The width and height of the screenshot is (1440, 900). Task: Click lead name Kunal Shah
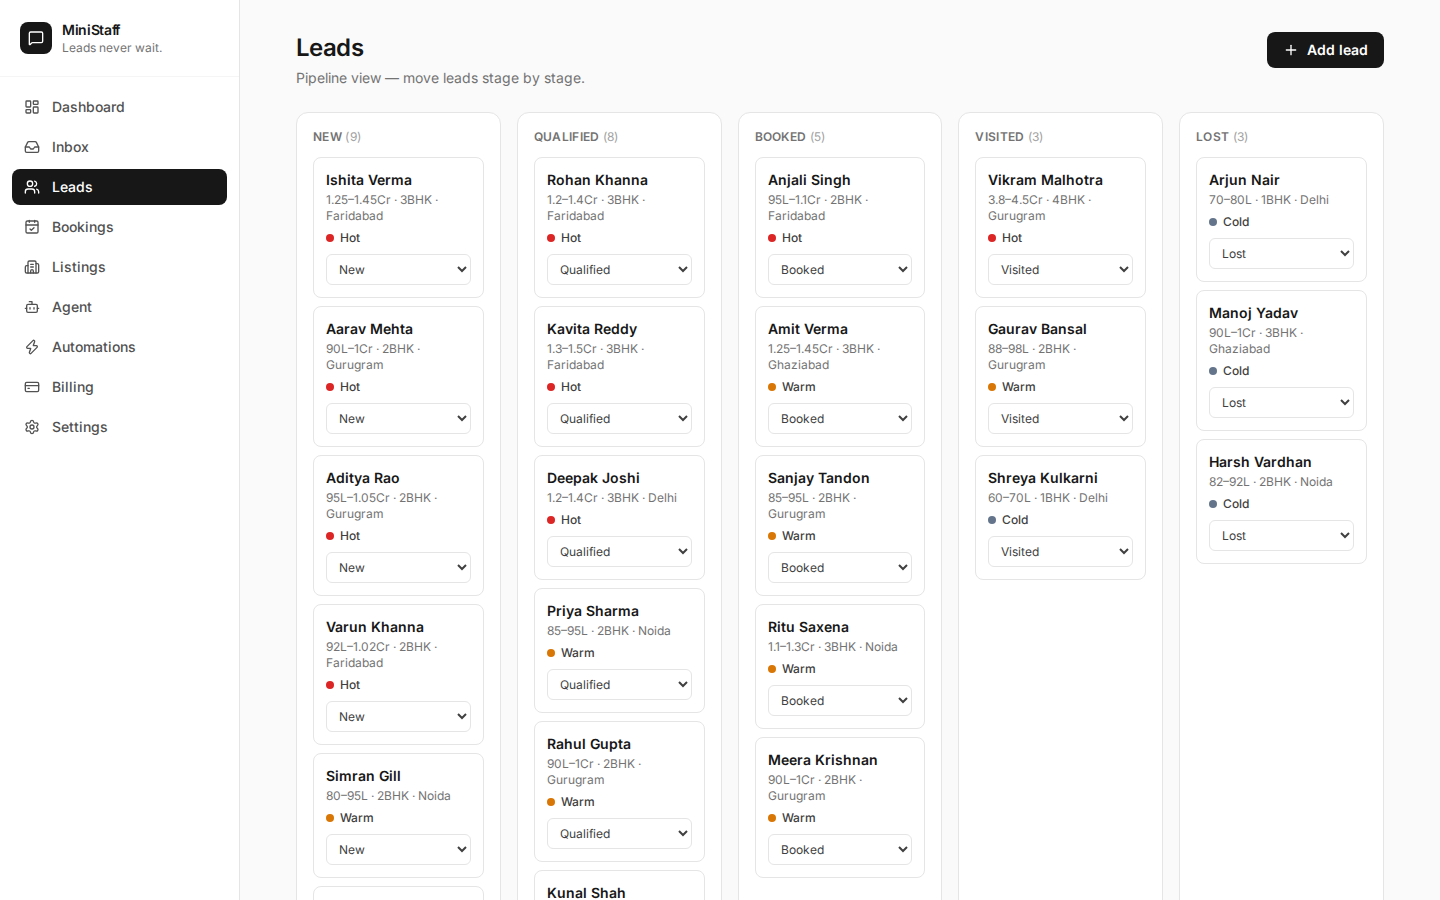point(586,892)
